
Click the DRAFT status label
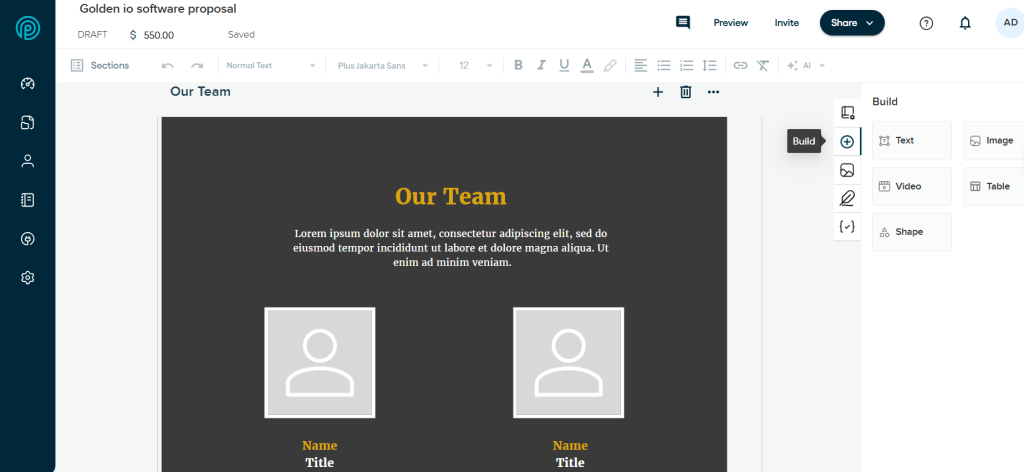(92, 35)
